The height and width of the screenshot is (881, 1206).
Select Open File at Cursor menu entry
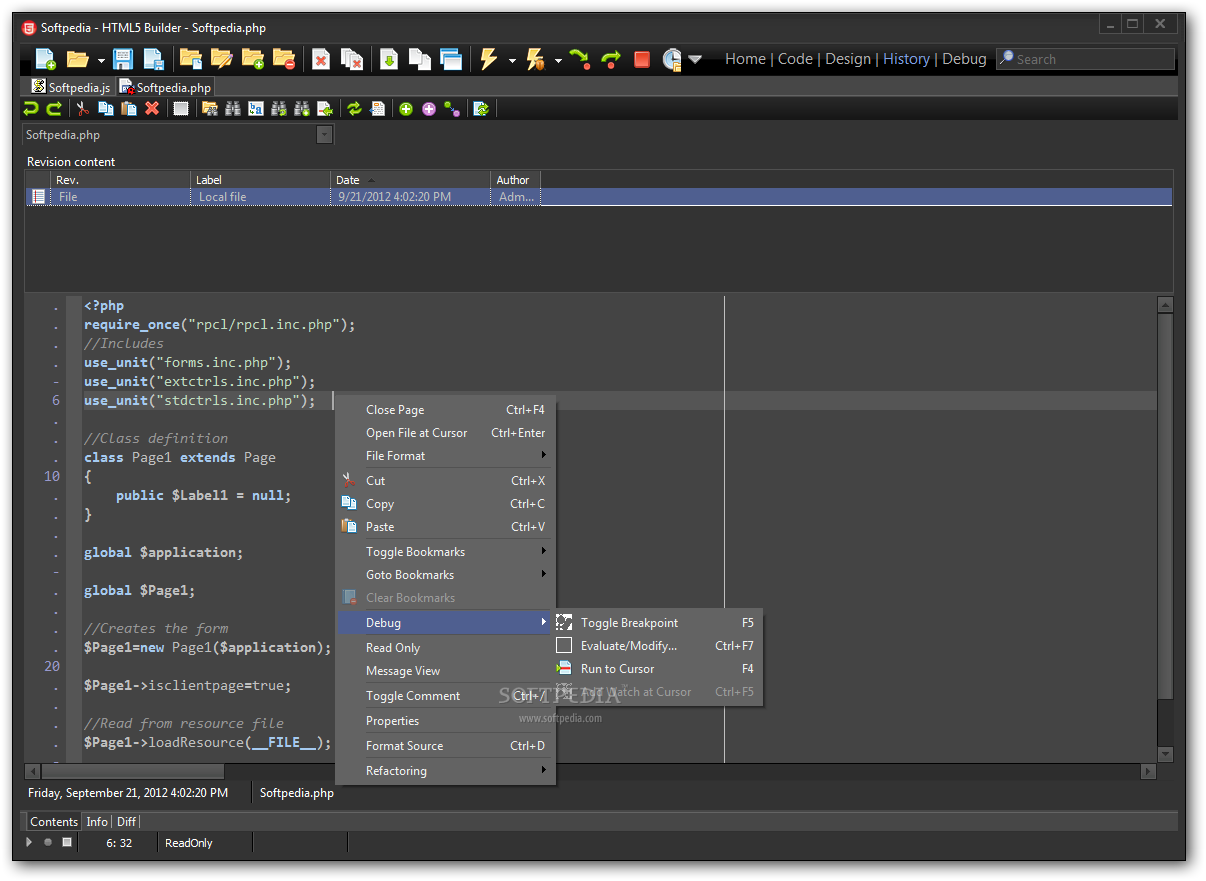coord(445,433)
